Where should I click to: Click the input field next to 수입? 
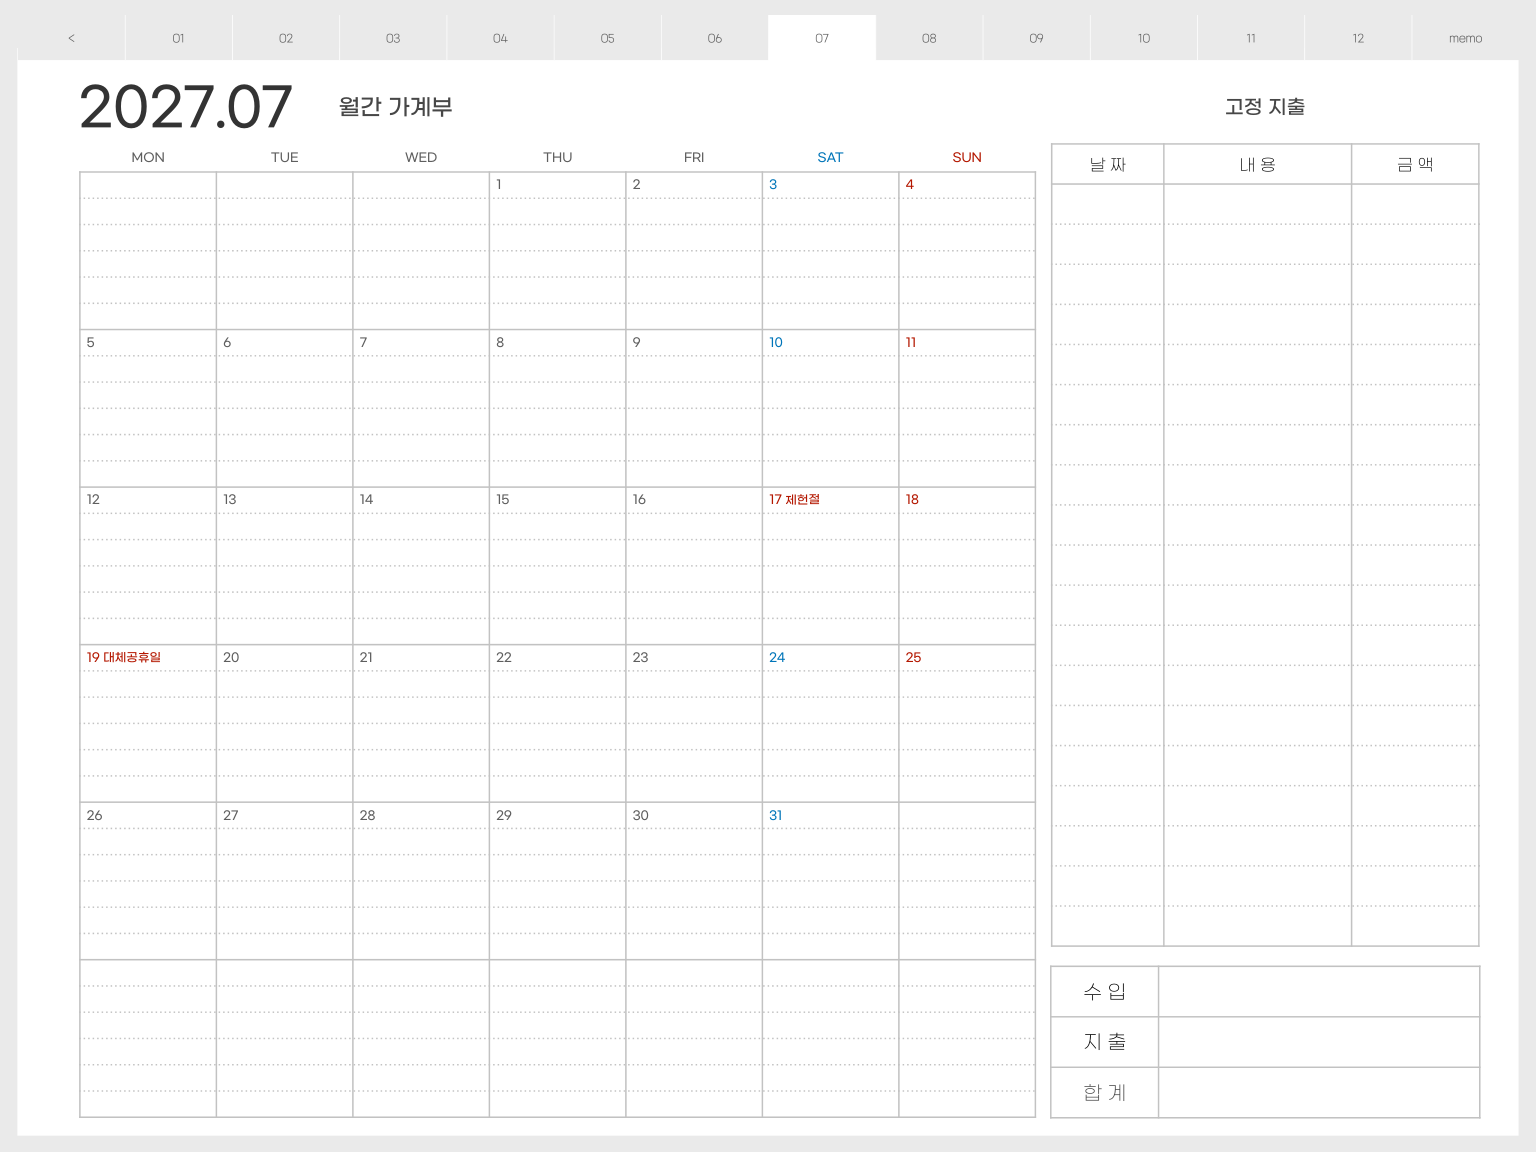tap(1319, 992)
